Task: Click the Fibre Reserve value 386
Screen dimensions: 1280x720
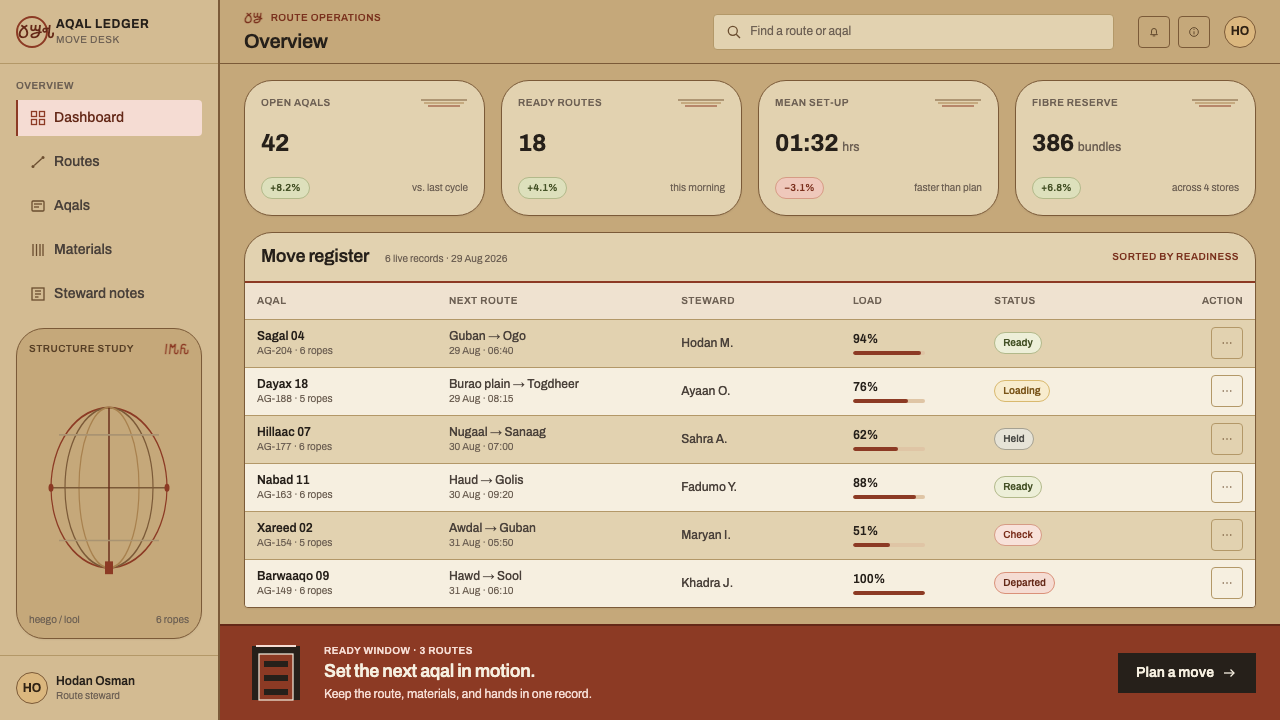Action: click(x=1053, y=143)
